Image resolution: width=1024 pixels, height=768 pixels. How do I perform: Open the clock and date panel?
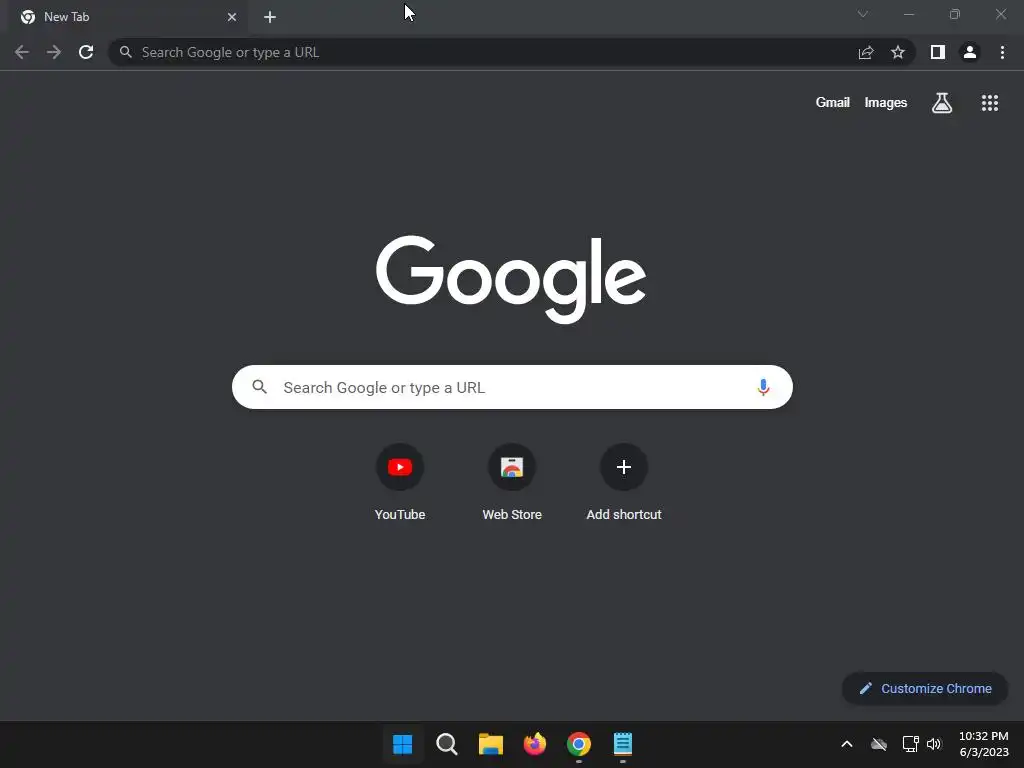click(984, 744)
